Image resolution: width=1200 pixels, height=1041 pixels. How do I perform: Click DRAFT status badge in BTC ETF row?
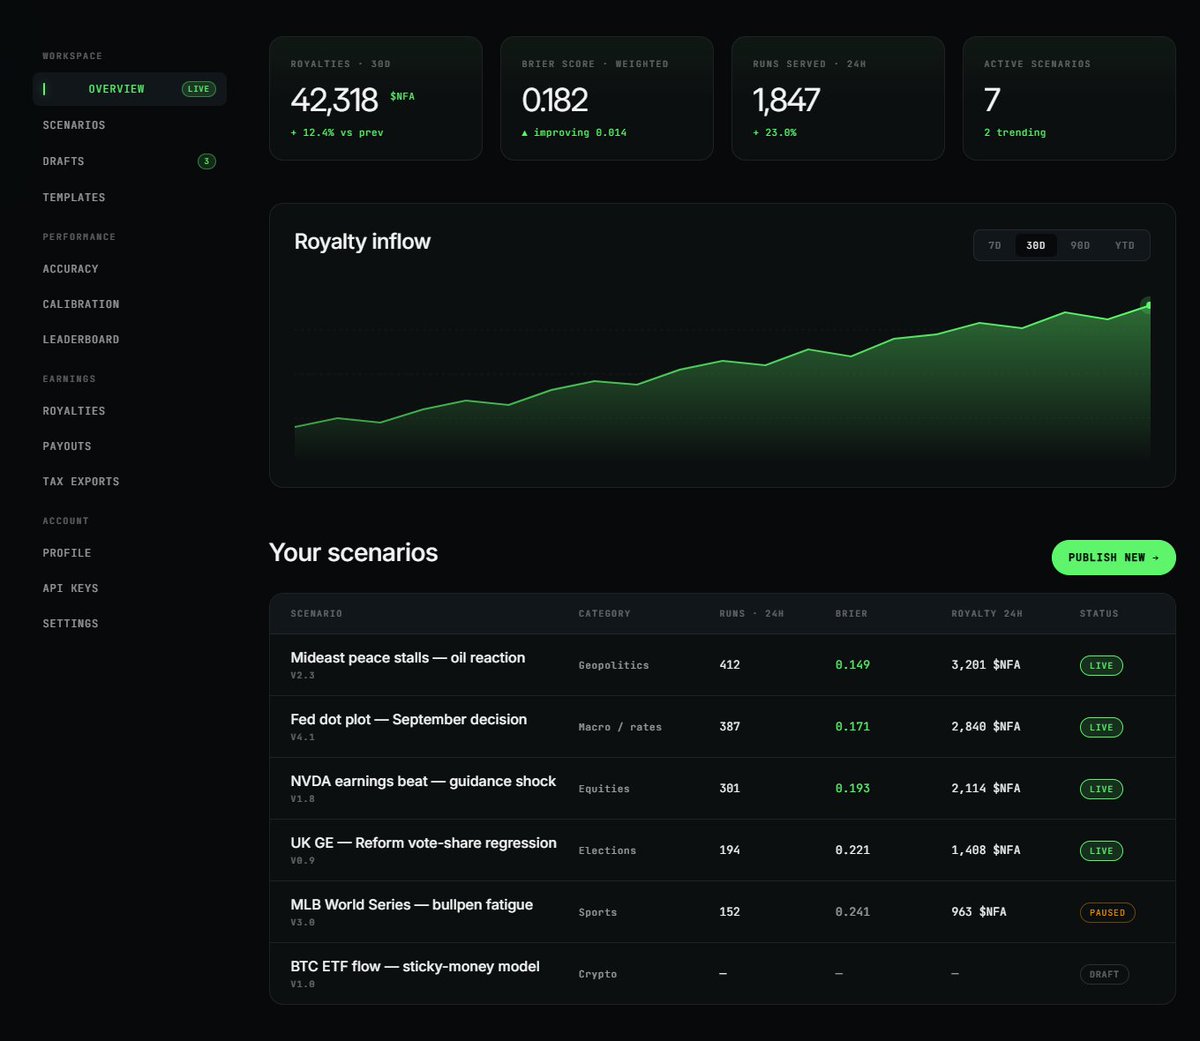[x=1104, y=975]
